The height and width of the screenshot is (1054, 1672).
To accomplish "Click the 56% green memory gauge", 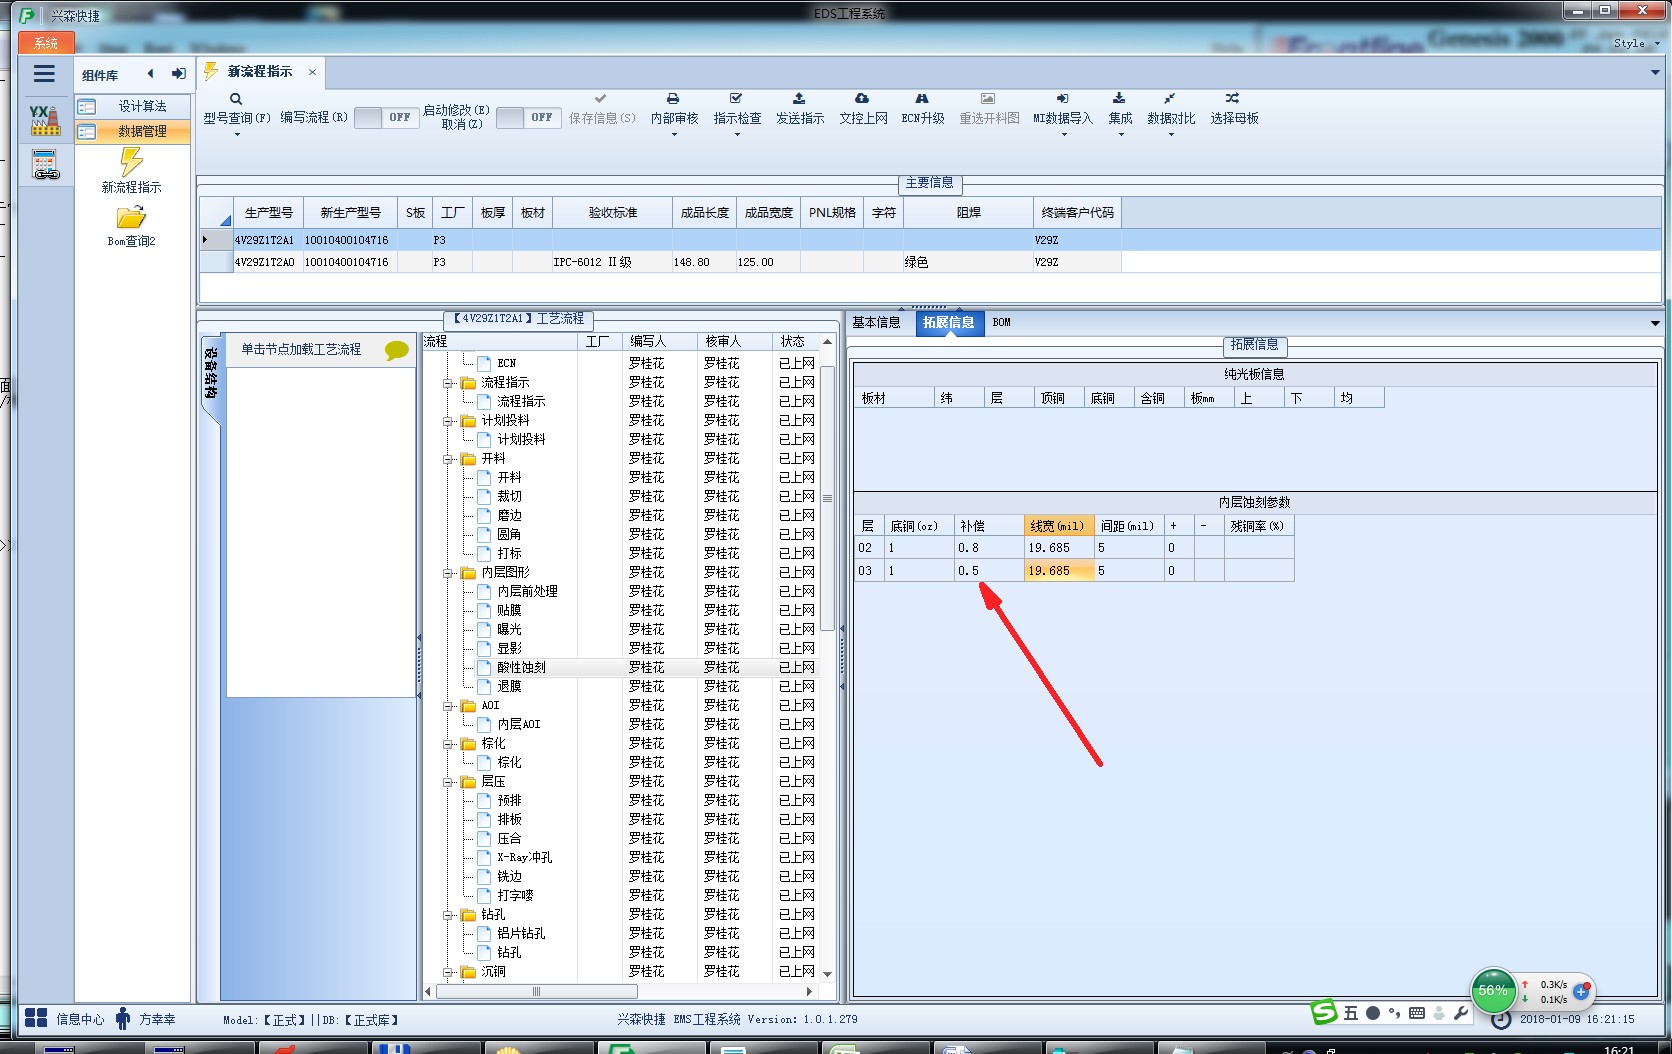I will 1493,990.
